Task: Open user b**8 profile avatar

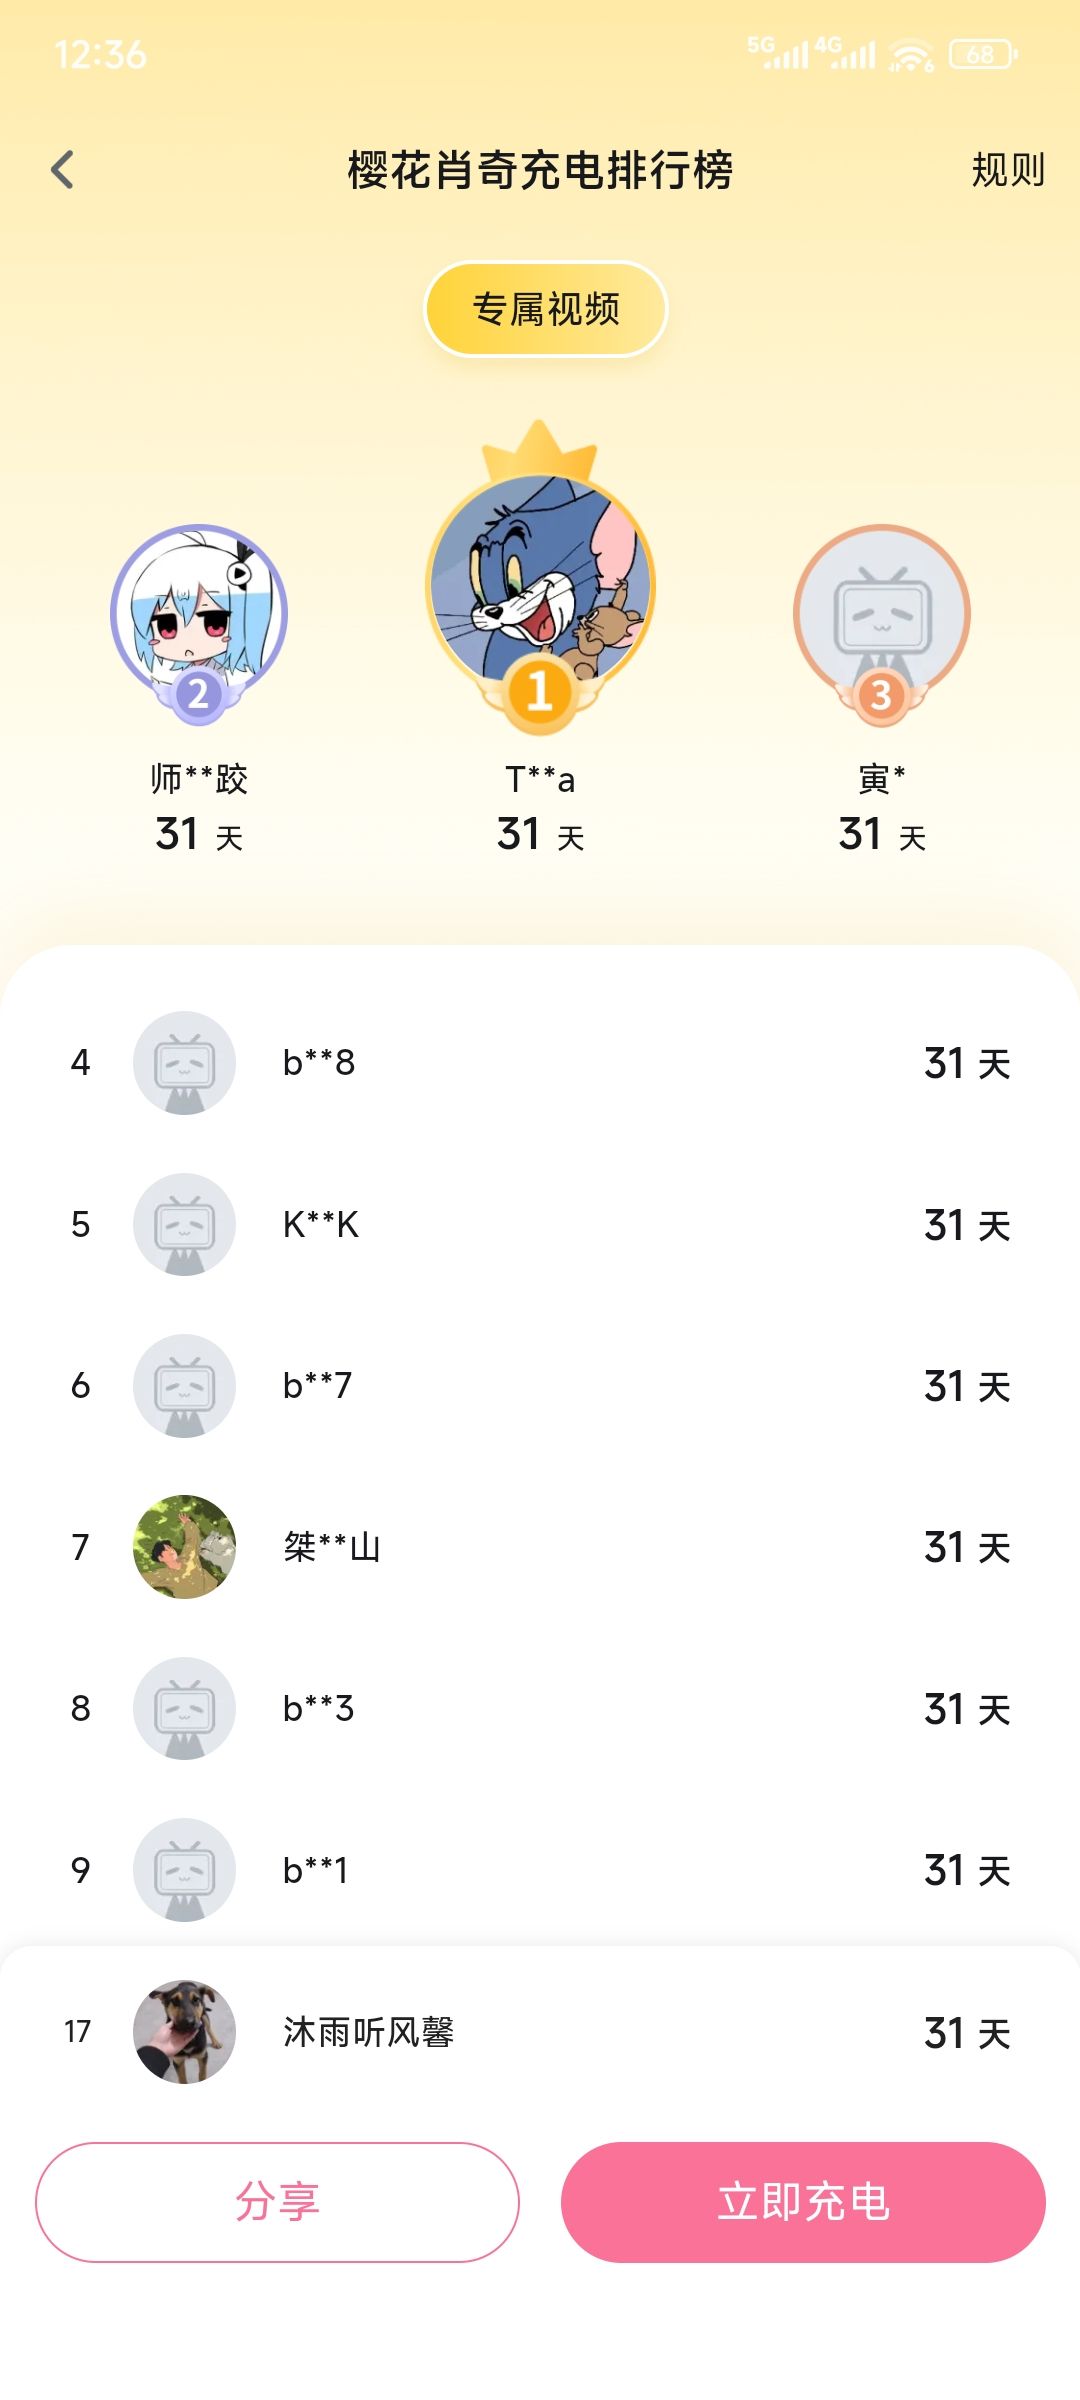Action: point(184,1062)
